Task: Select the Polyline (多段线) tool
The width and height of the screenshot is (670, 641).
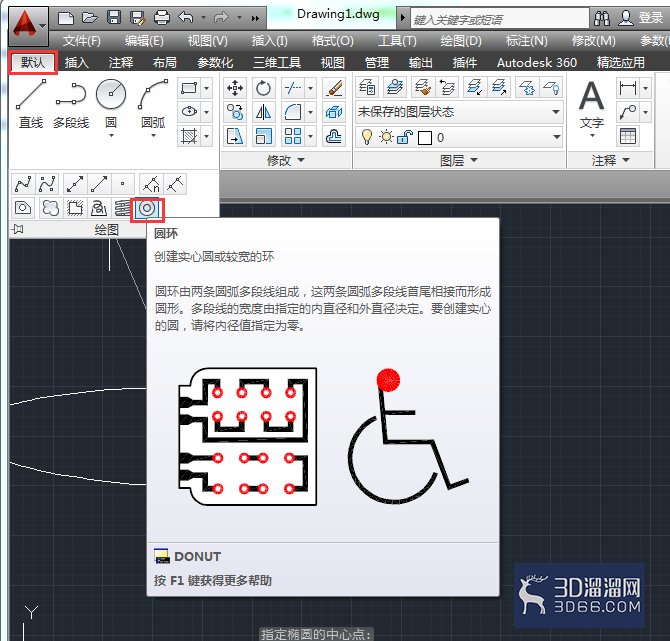Action: point(71,104)
